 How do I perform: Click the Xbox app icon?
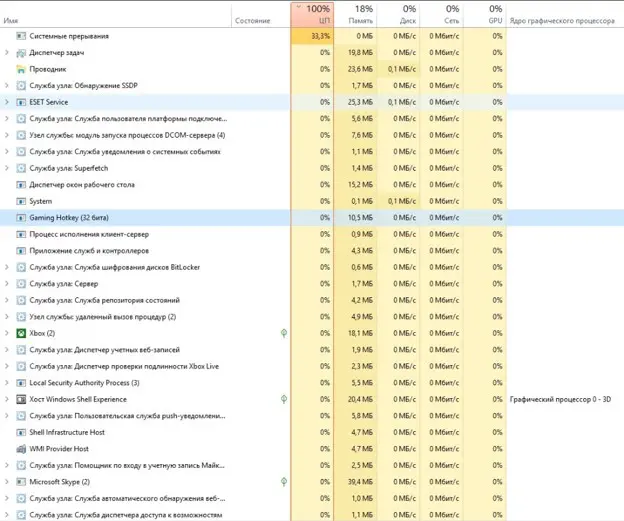tap(21, 333)
